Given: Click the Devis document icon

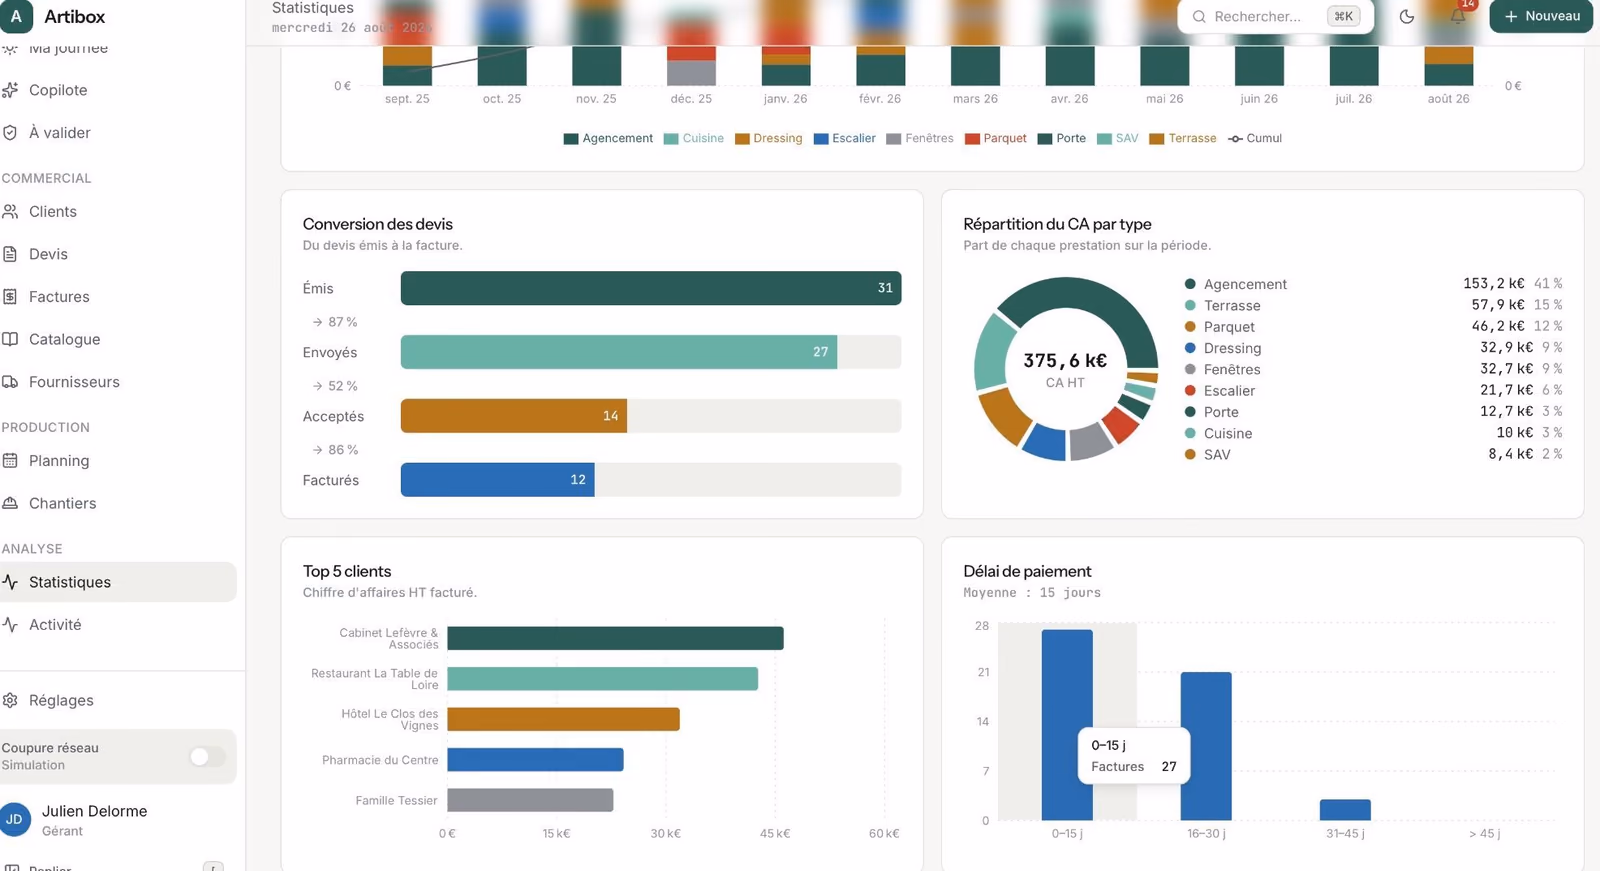Looking at the screenshot, I should 10,254.
